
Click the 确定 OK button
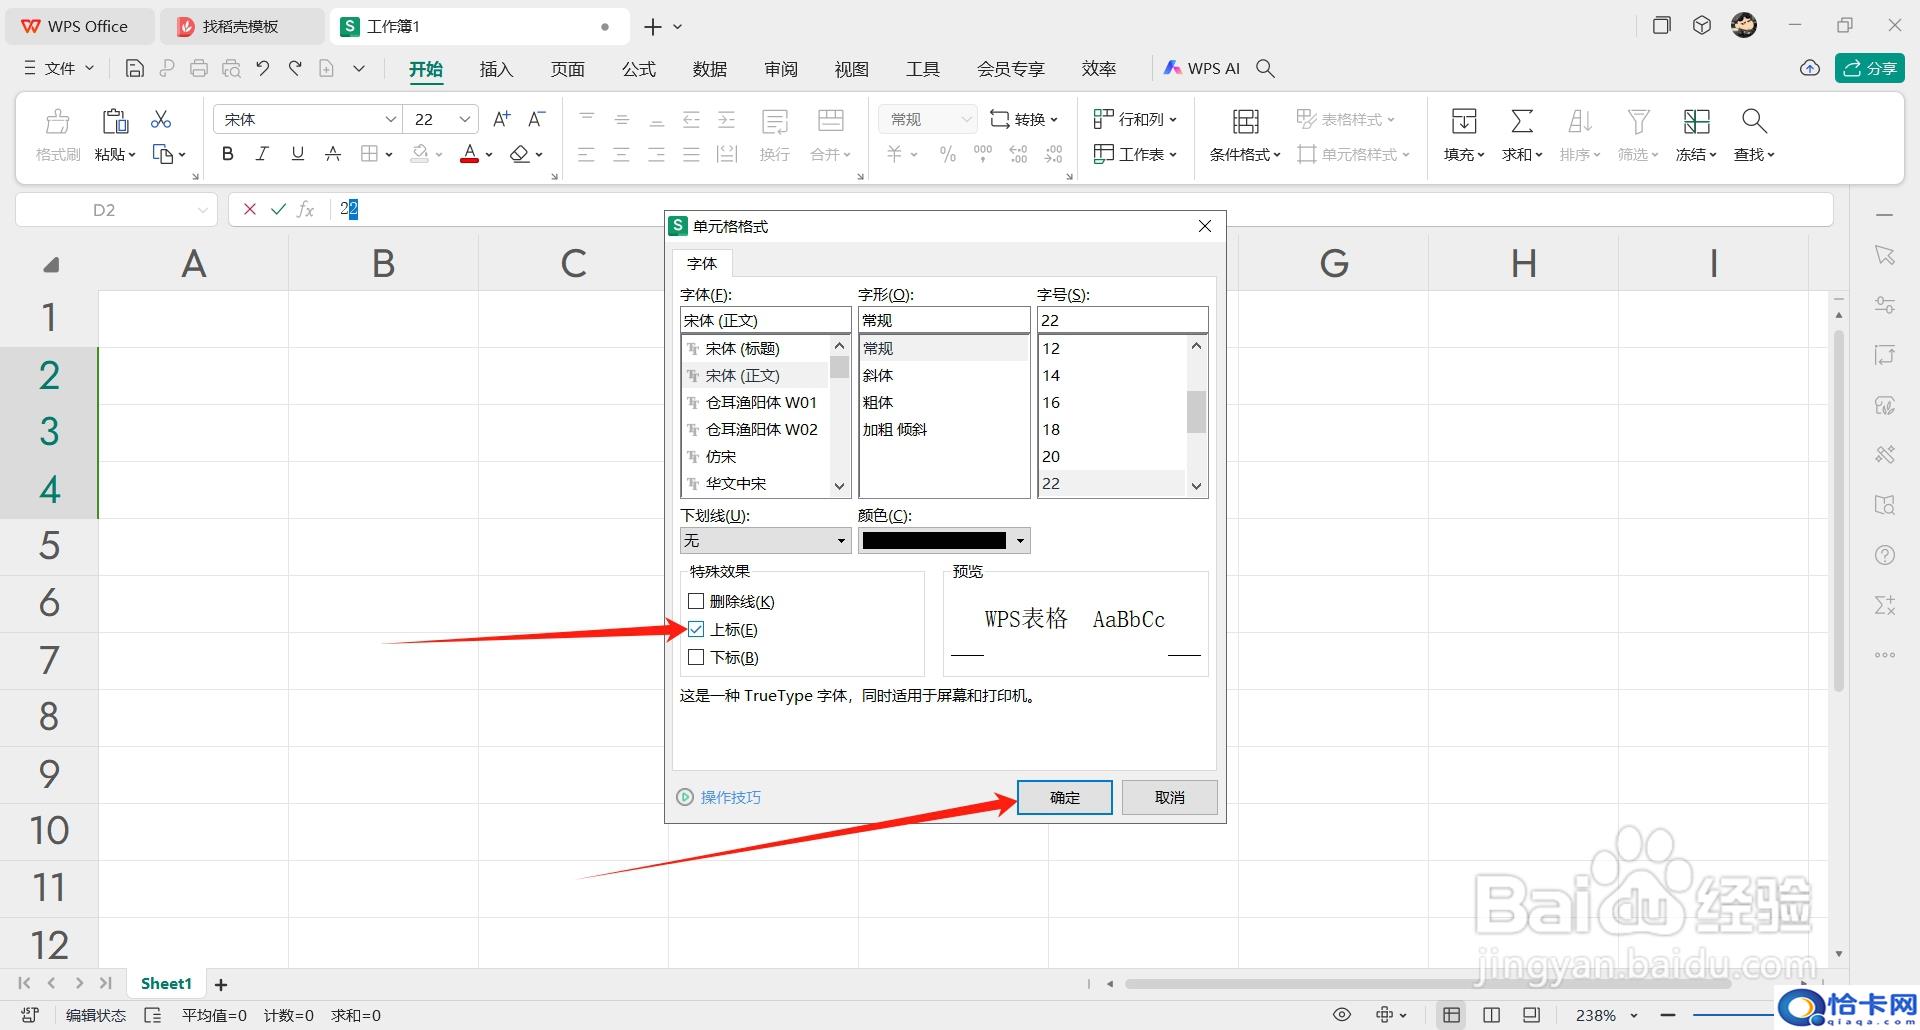tap(1064, 797)
